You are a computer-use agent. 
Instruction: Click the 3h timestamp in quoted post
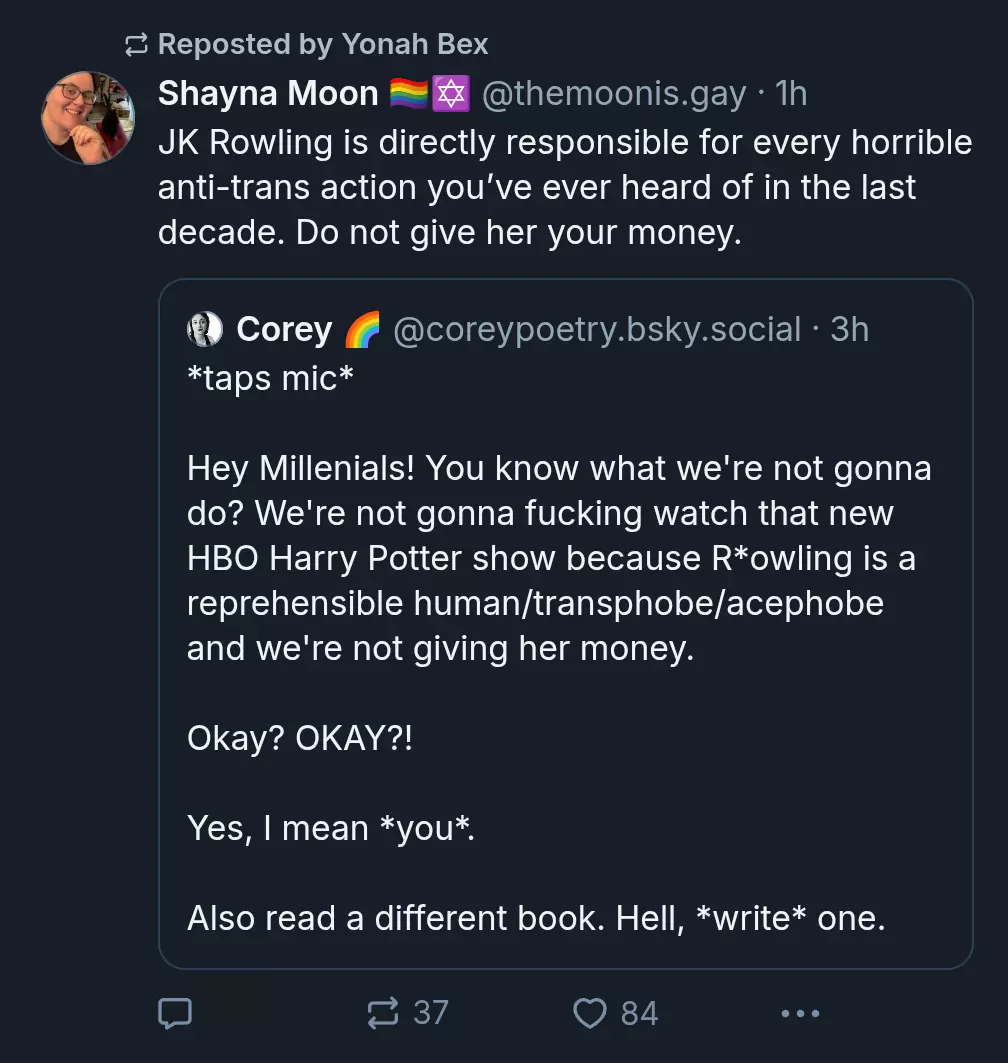(x=849, y=329)
